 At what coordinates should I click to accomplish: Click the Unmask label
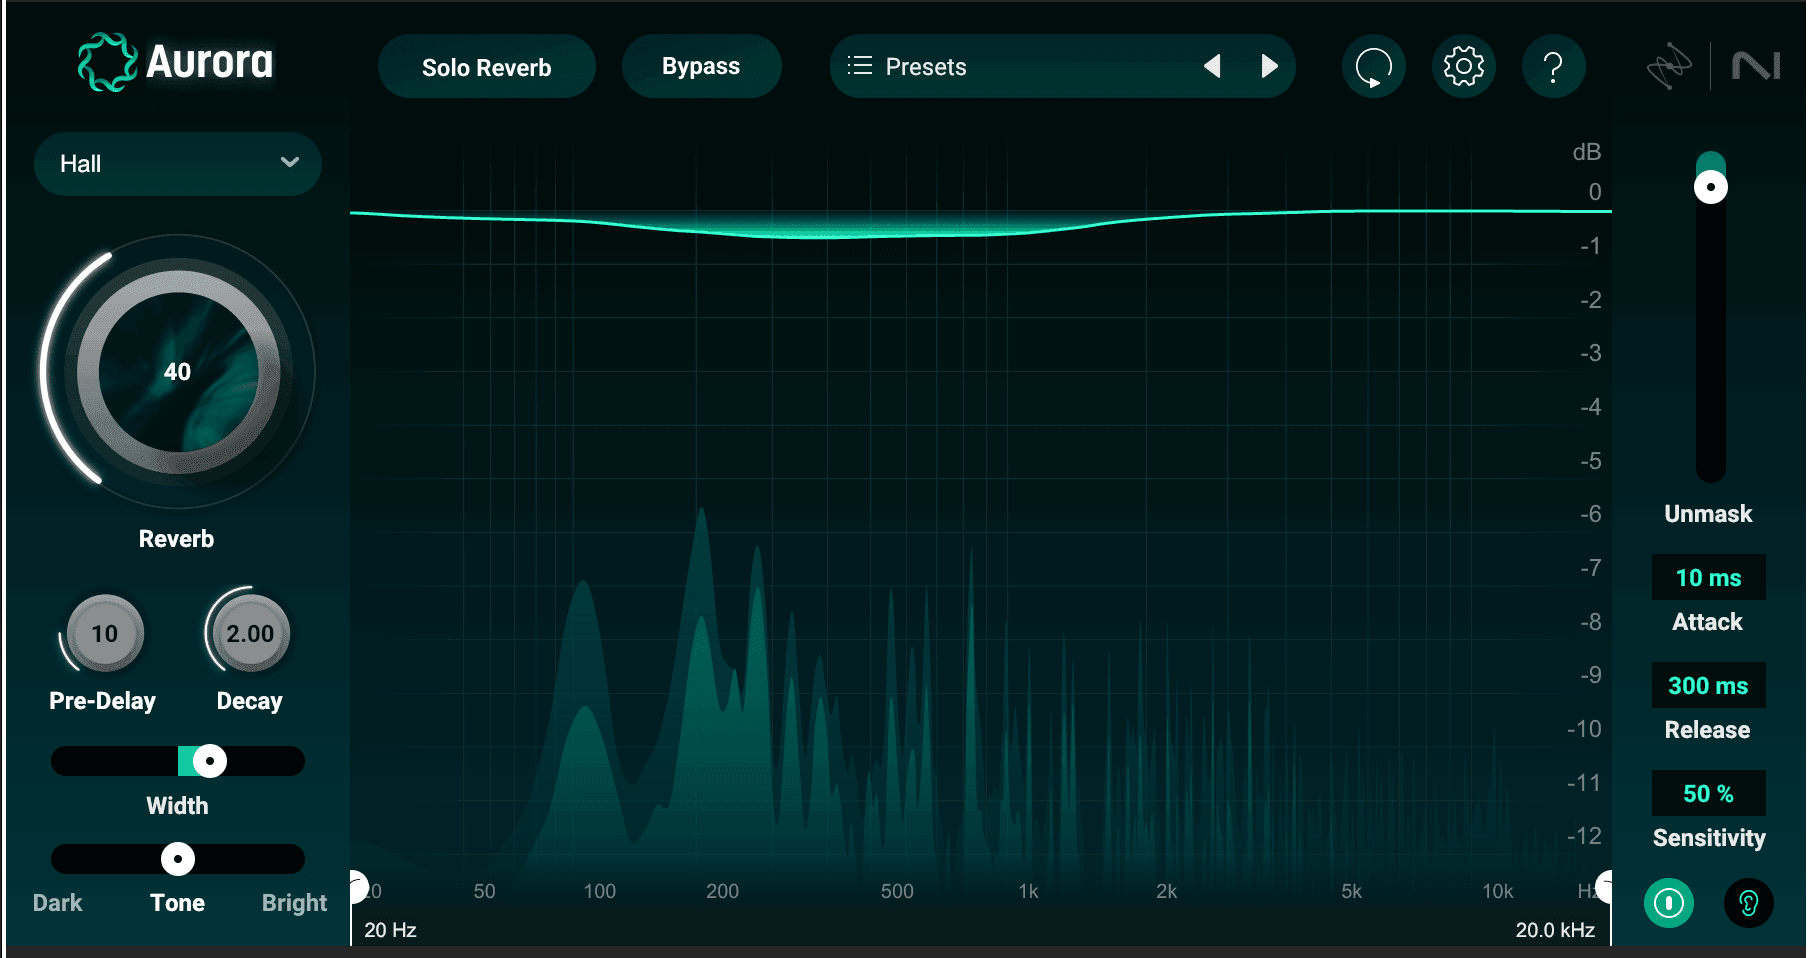[1708, 514]
